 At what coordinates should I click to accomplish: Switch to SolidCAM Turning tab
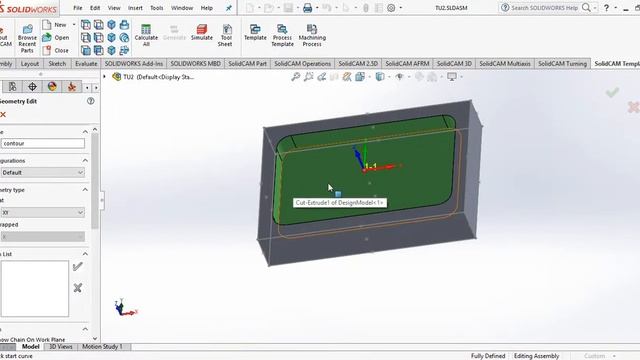click(562, 64)
